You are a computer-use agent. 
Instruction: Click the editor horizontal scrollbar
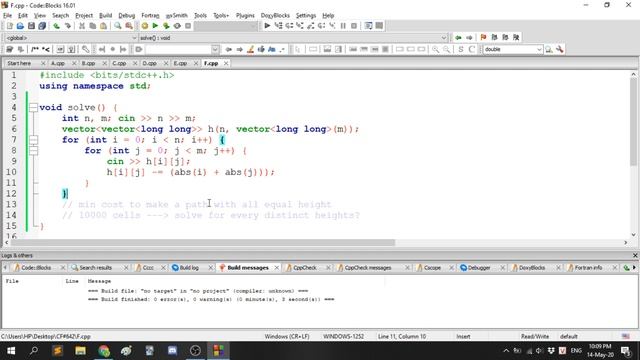point(203,242)
